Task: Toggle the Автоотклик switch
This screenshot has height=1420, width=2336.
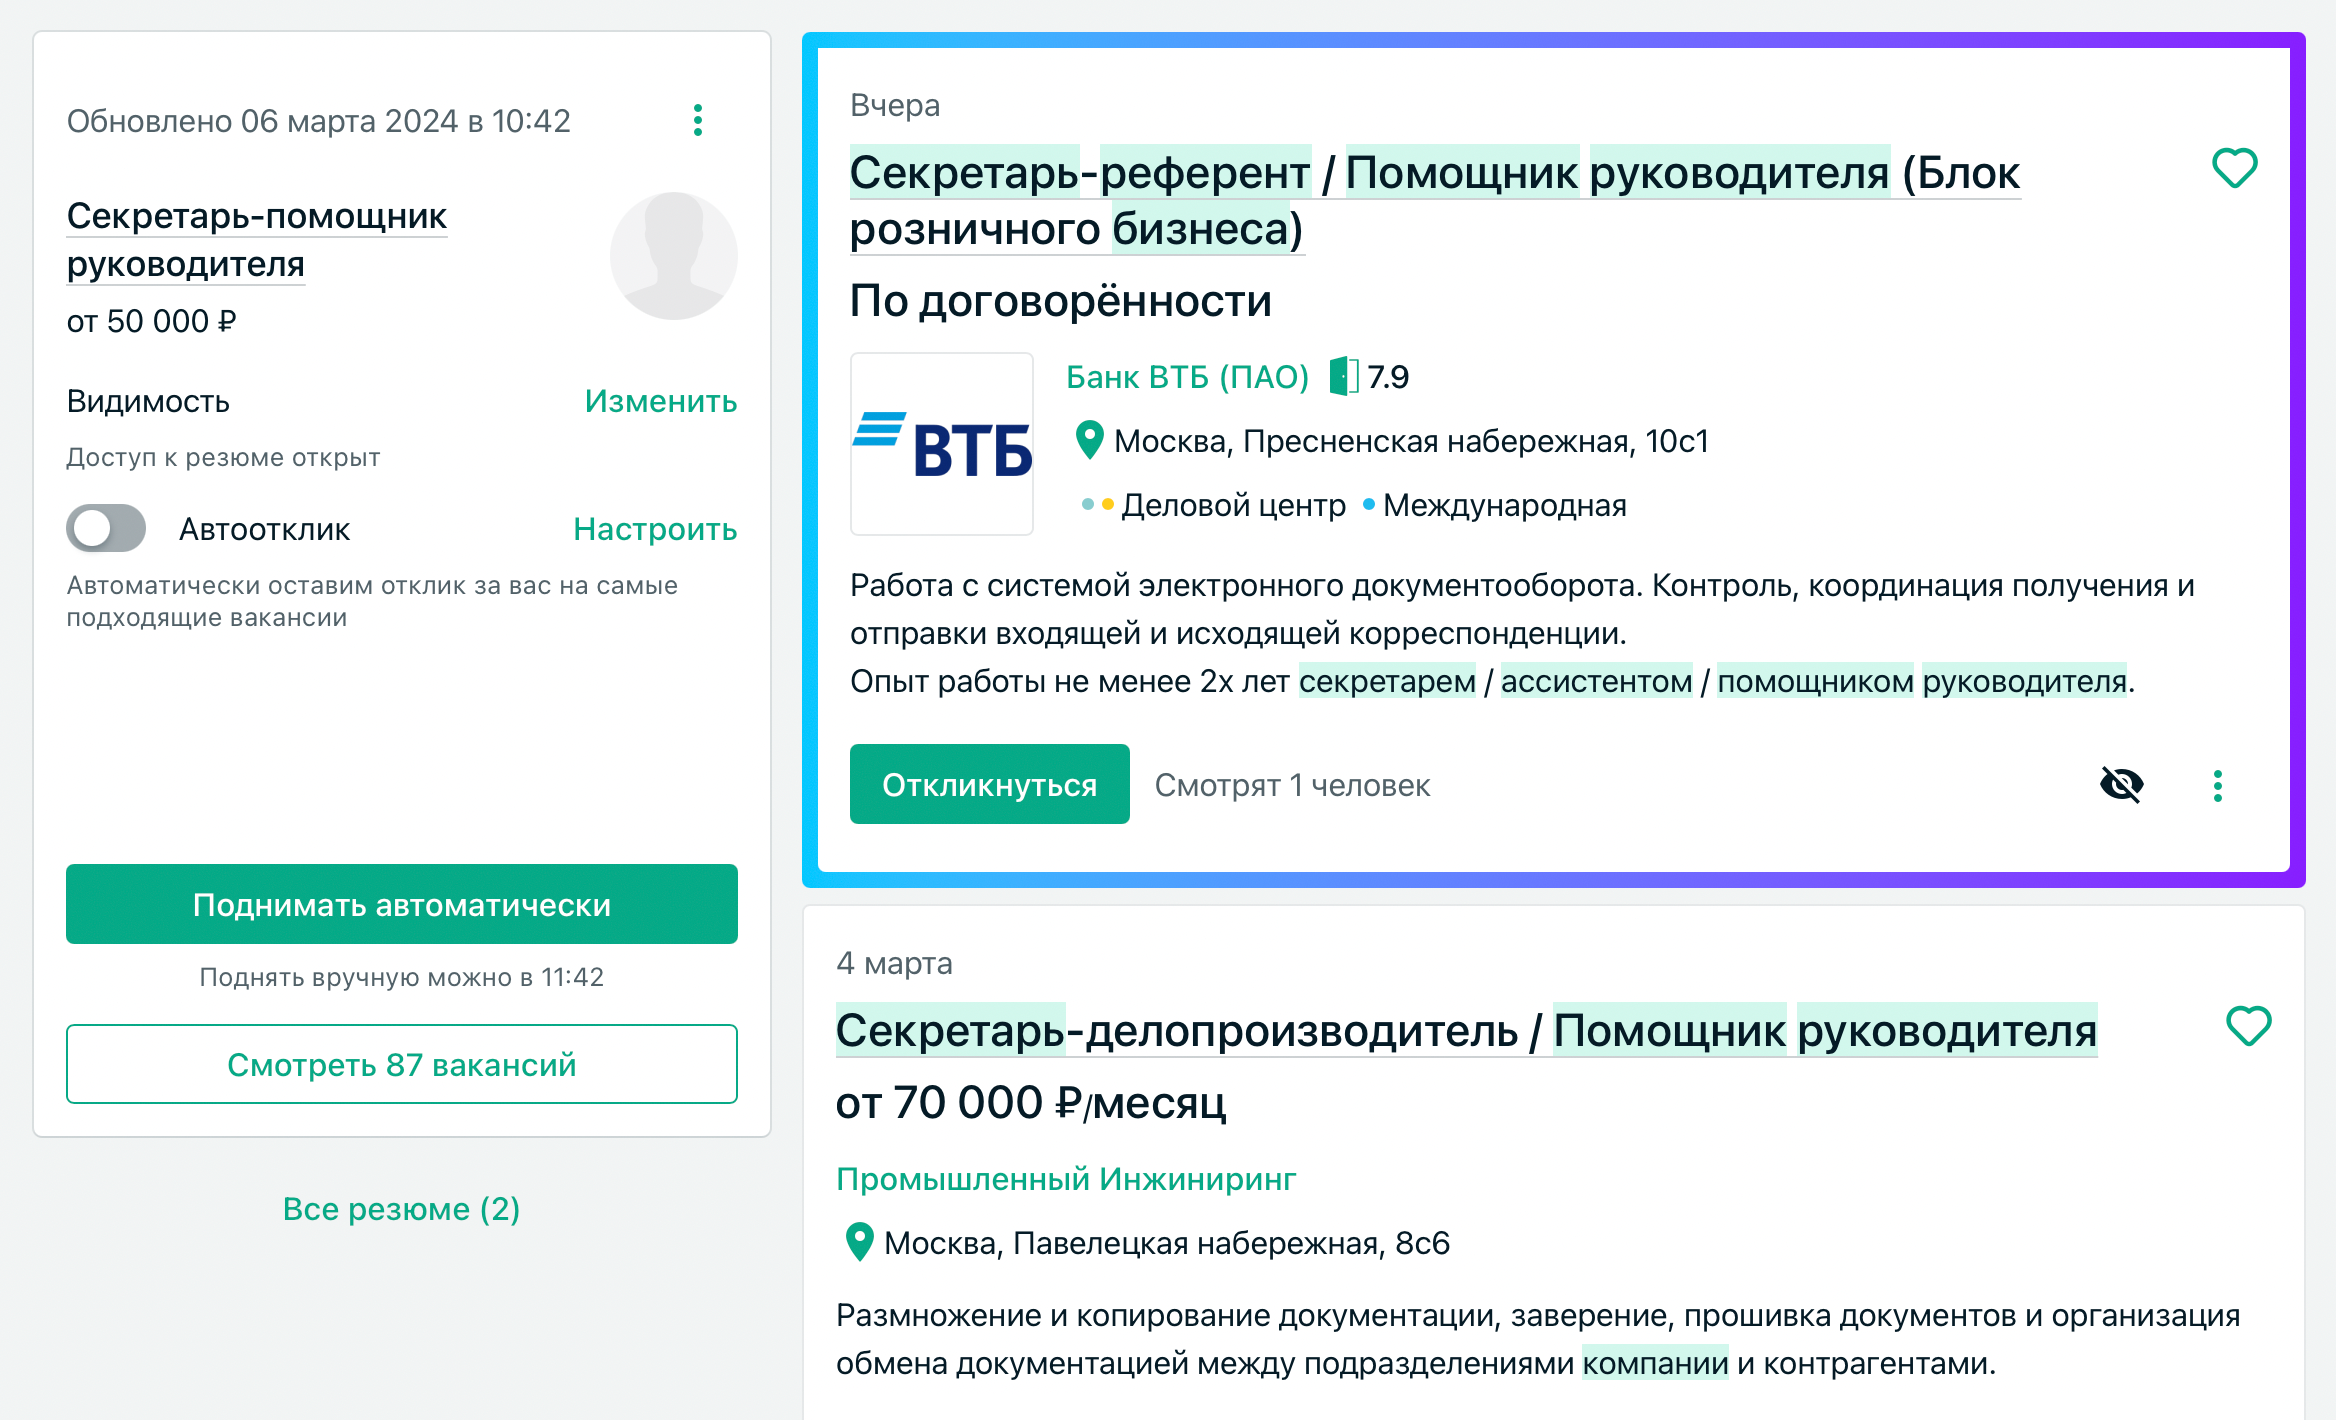Action: tap(106, 528)
